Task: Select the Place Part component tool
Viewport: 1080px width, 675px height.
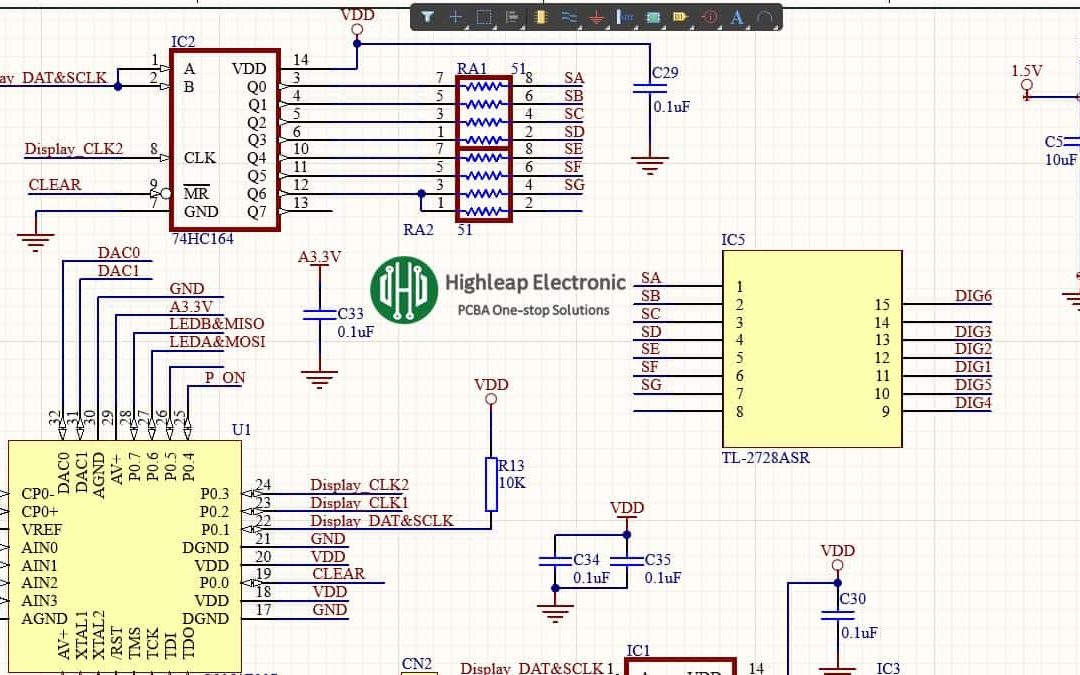Action: (540, 17)
